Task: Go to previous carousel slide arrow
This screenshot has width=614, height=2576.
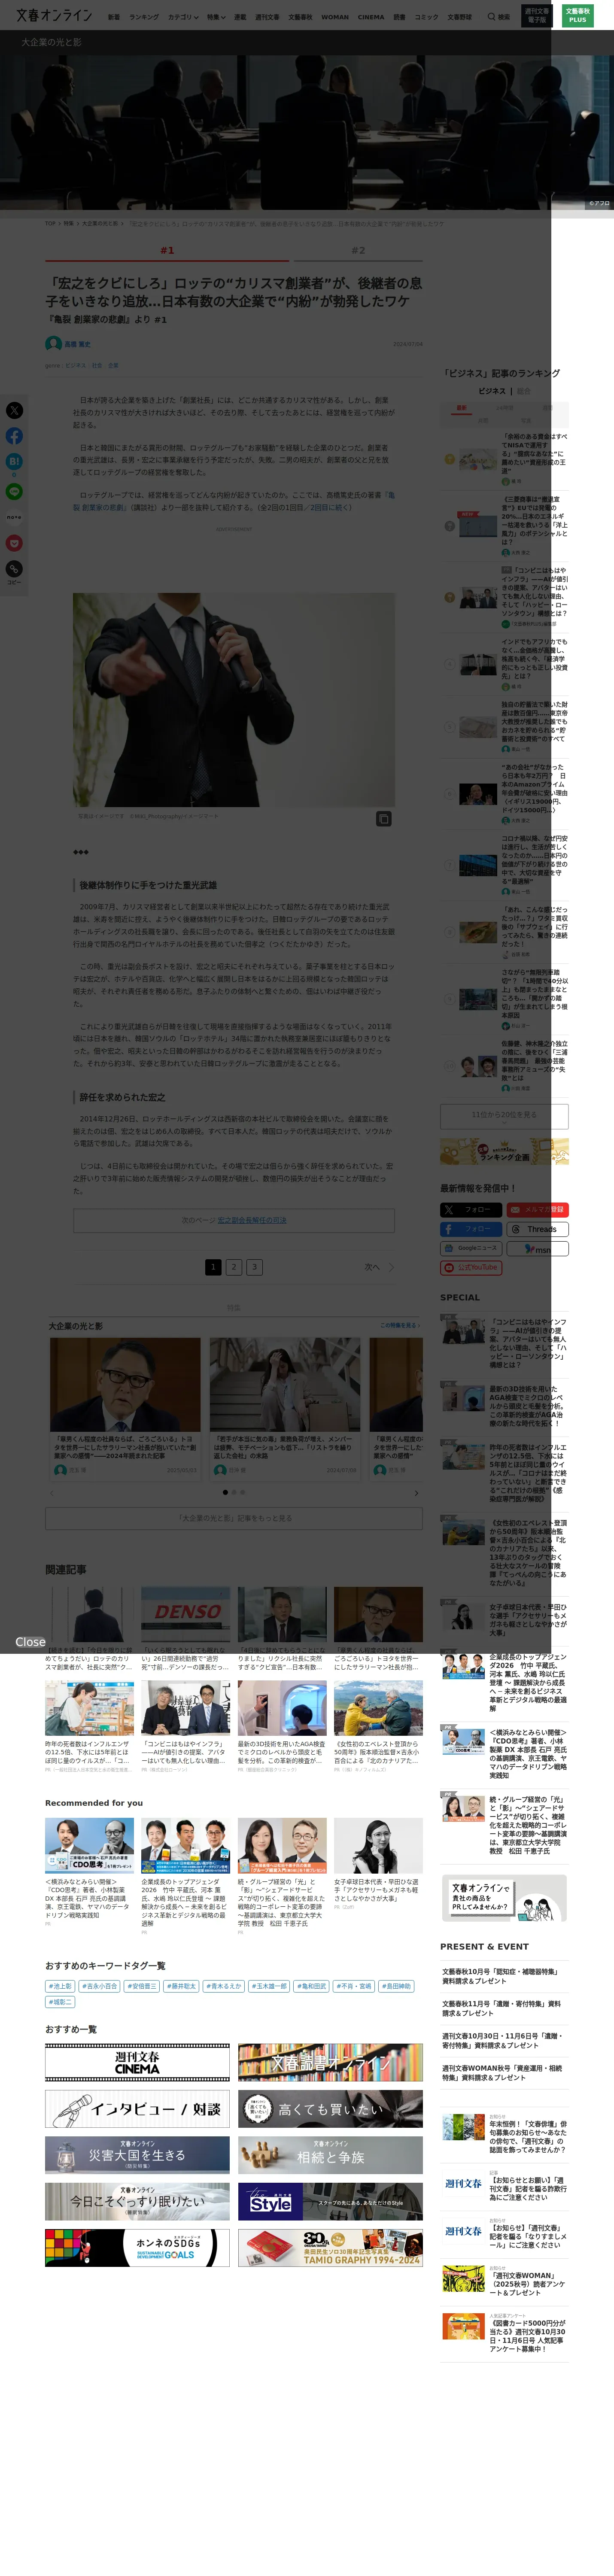Action: [x=52, y=1492]
